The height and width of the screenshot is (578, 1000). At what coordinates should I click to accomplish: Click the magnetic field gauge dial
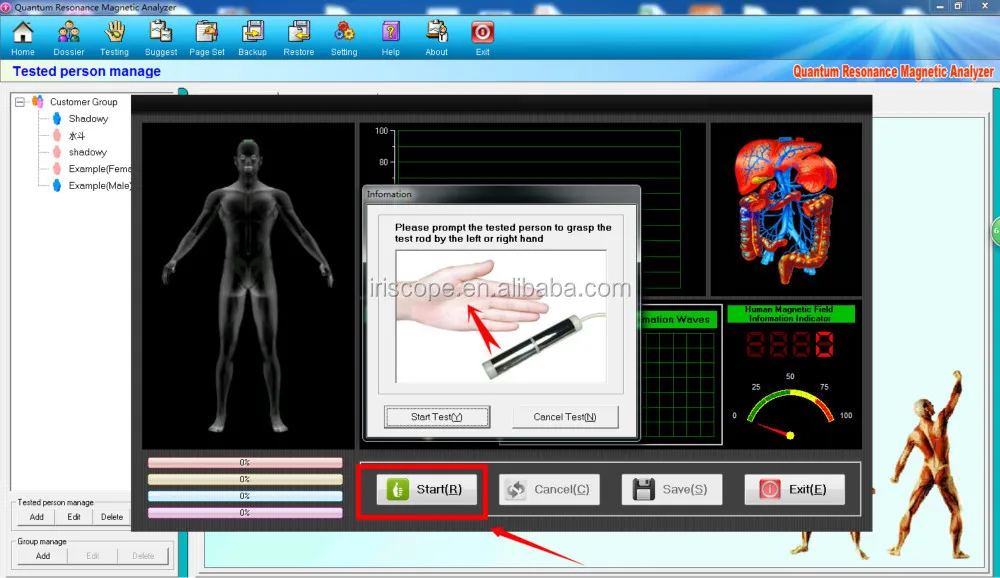(790, 408)
